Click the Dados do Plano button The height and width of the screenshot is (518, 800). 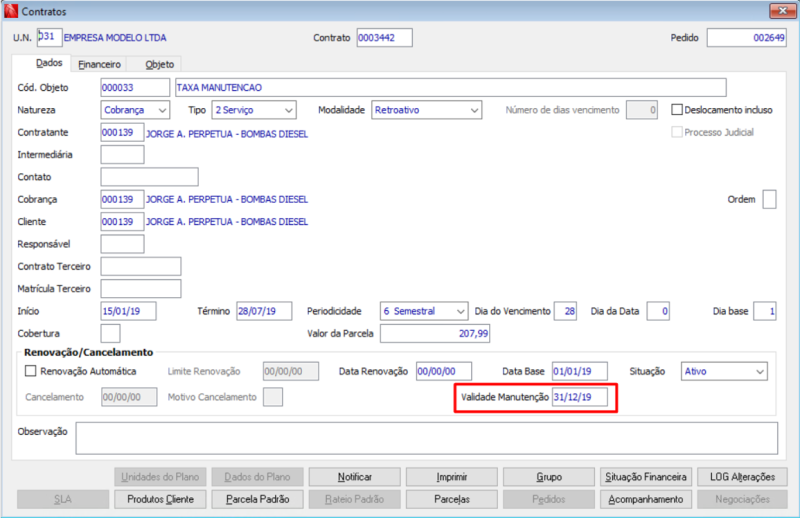pyautogui.click(x=258, y=477)
